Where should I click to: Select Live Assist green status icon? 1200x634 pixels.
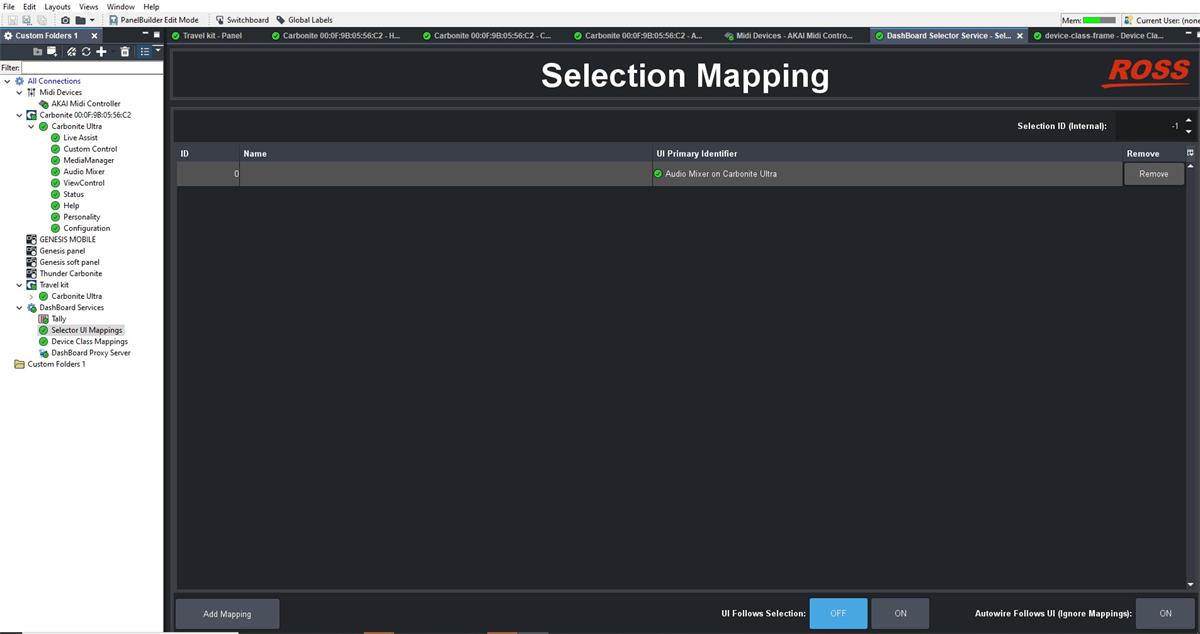56,137
